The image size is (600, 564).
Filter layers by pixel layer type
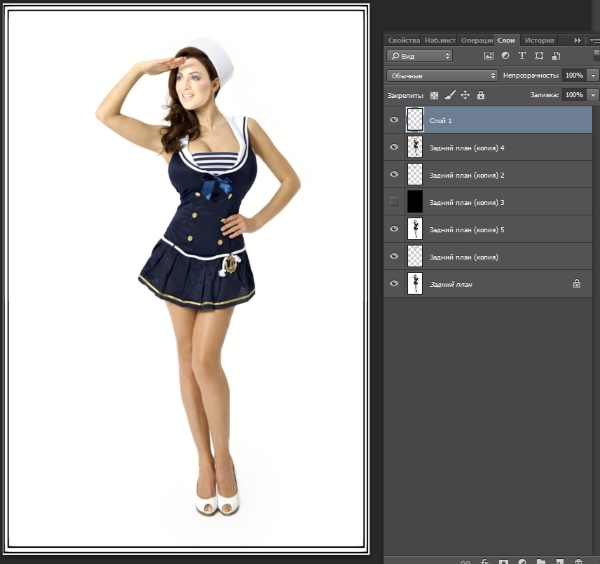coord(489,56)
